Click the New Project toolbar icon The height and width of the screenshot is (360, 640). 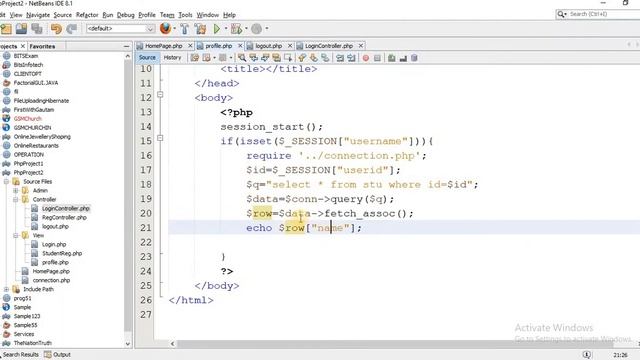(6, 29)
